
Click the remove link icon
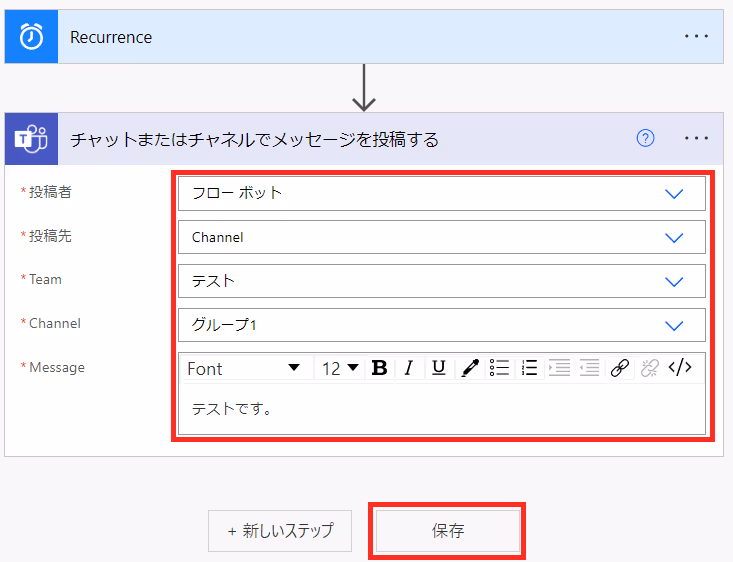point(650,368)
